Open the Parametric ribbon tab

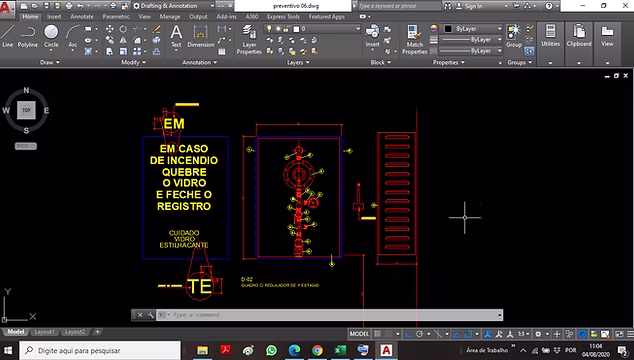click(116, 17)
